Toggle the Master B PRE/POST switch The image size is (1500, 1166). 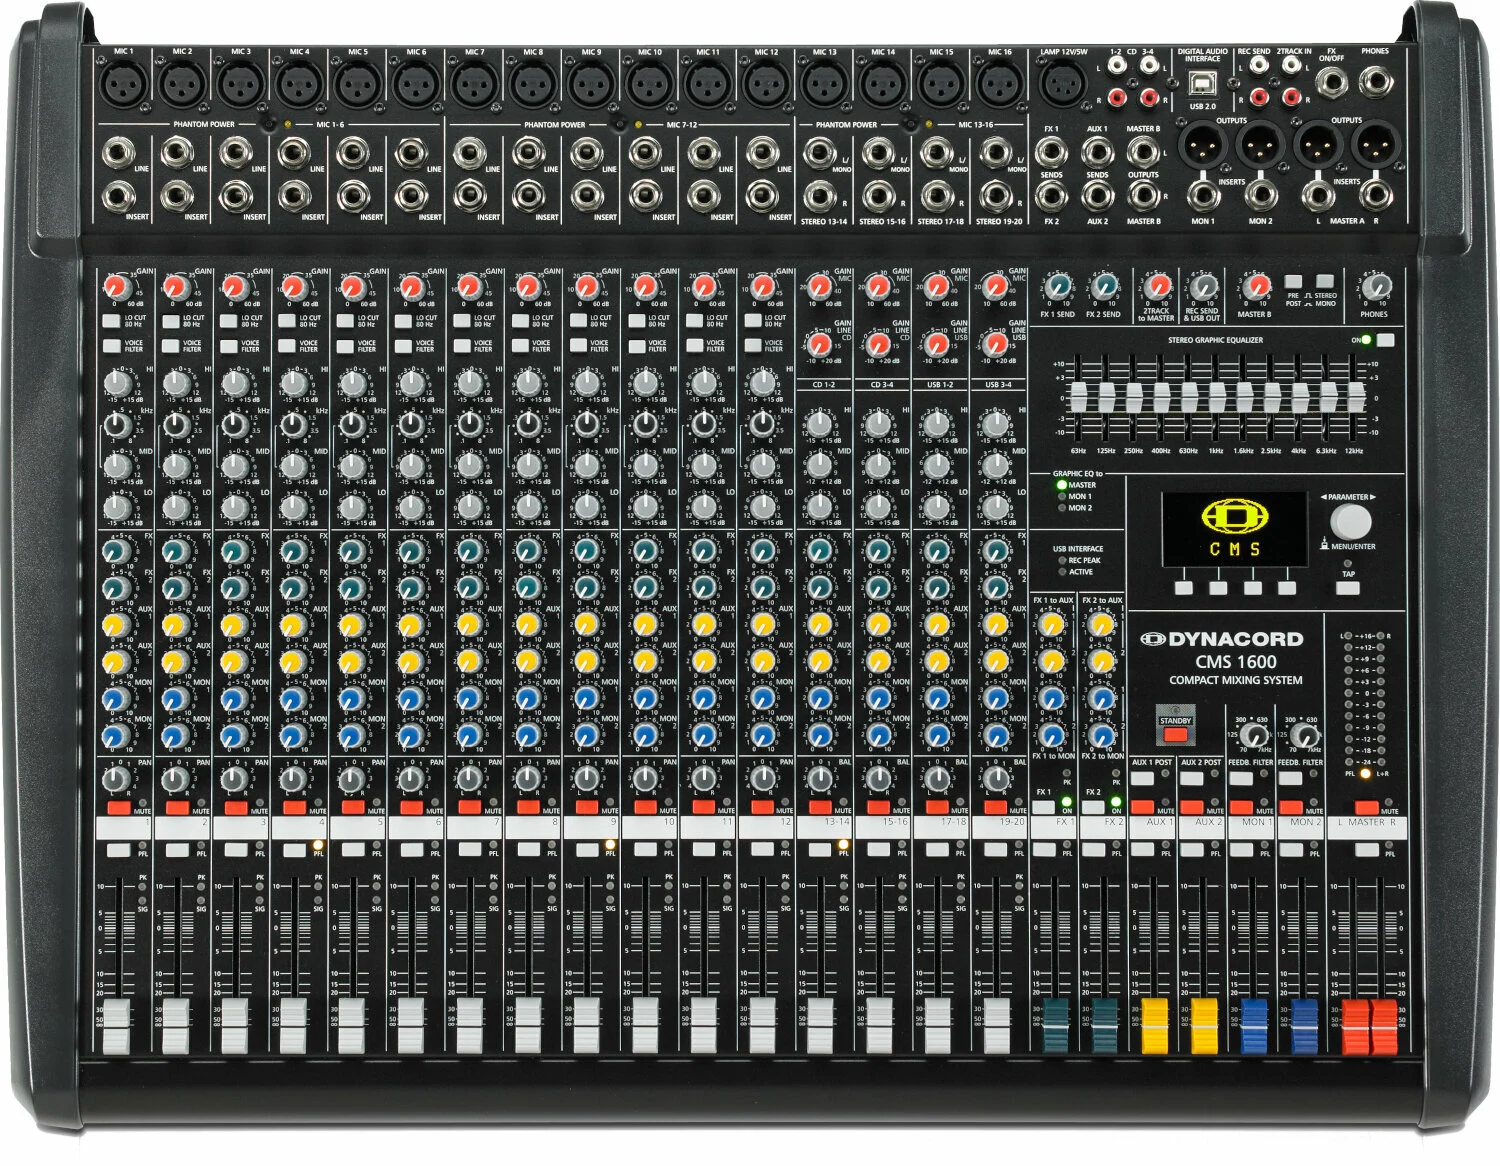click(x=1294, y=283)
